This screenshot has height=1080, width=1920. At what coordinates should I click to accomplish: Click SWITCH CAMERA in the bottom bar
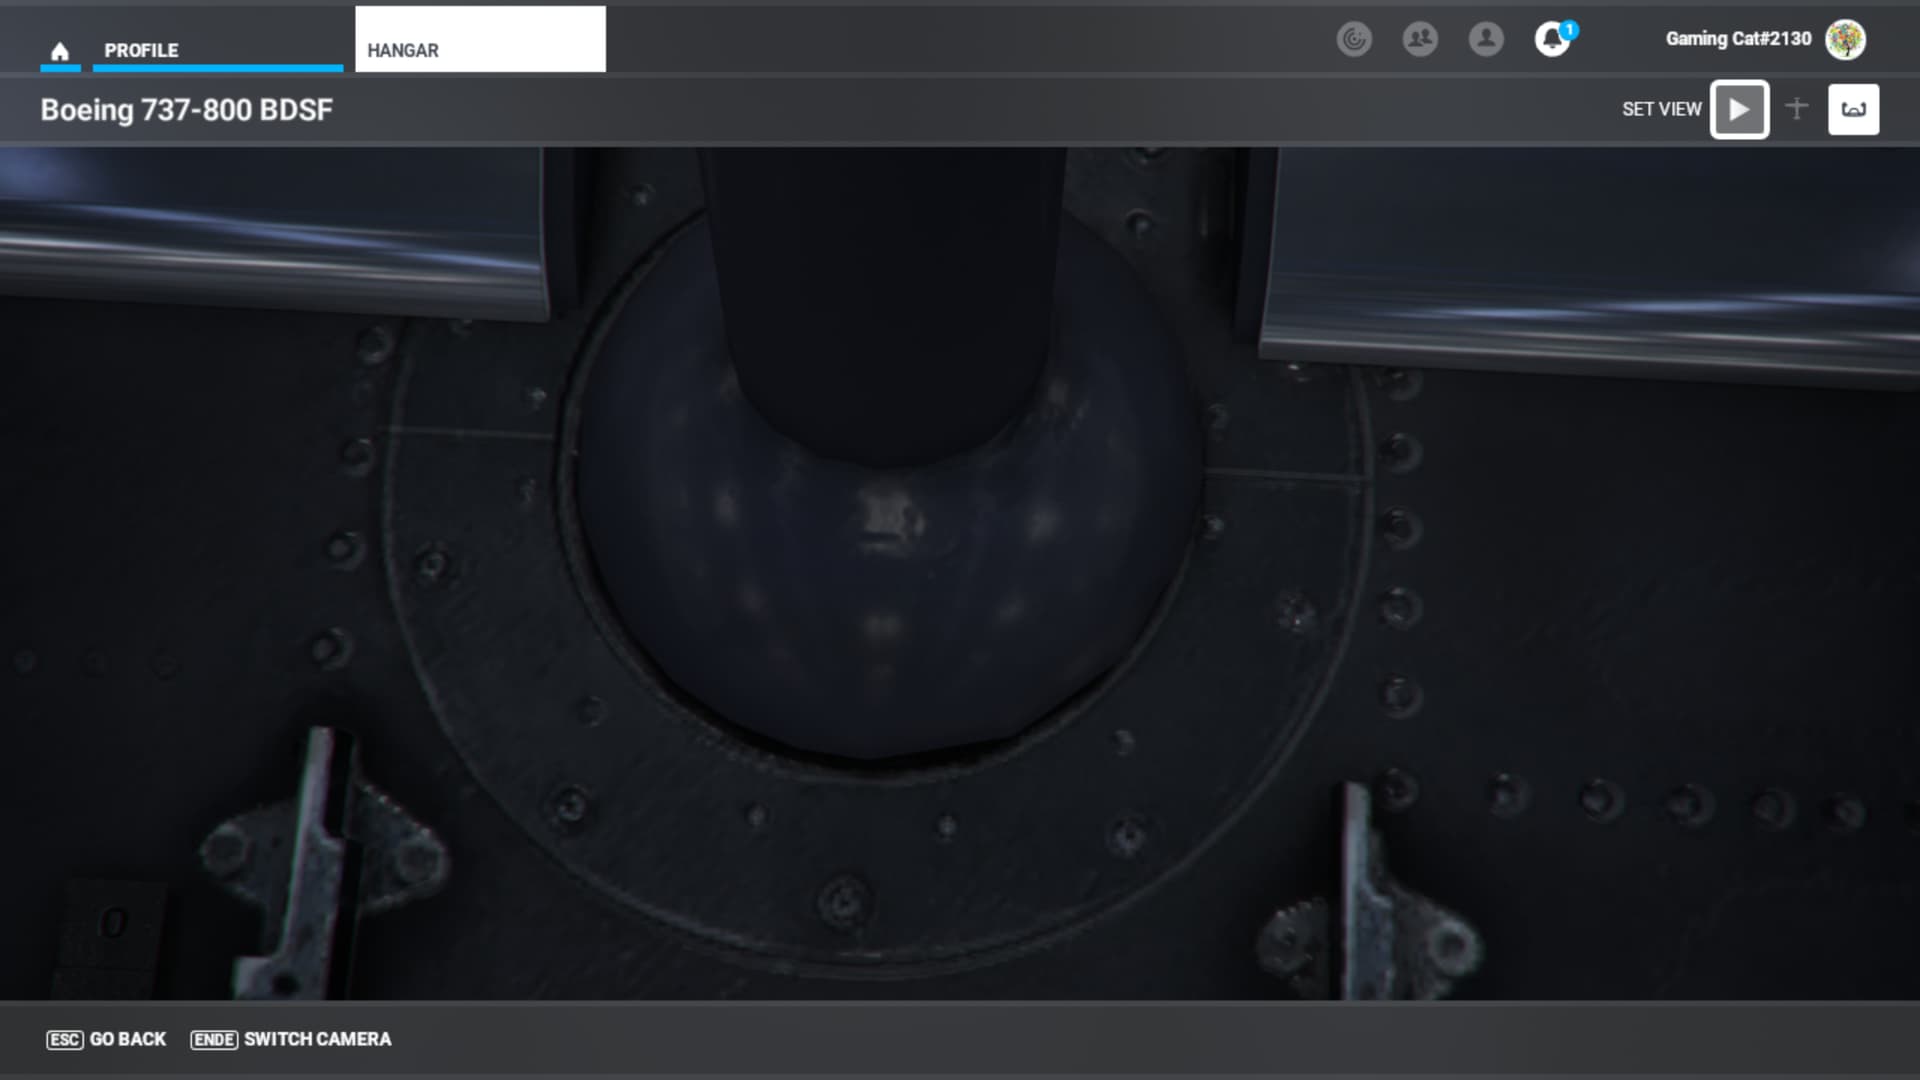click(x=317, y=1039)
